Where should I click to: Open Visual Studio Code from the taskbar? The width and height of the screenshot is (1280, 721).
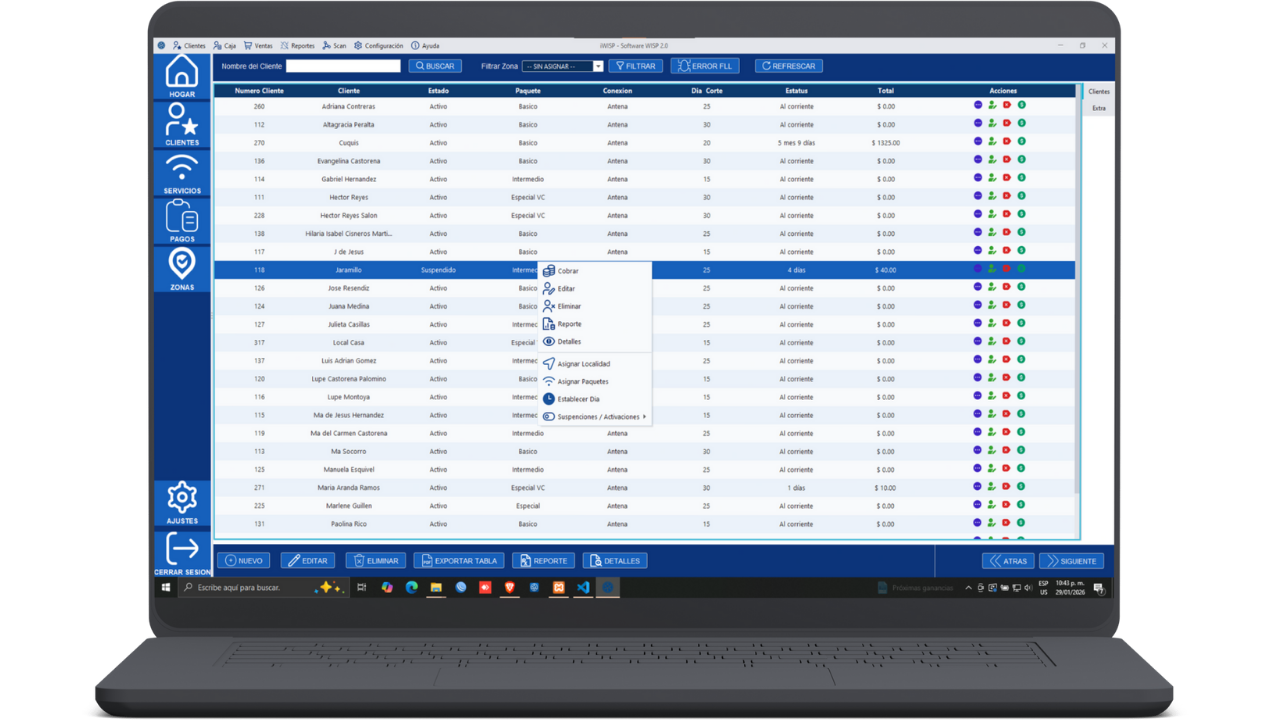pos(583,588)
